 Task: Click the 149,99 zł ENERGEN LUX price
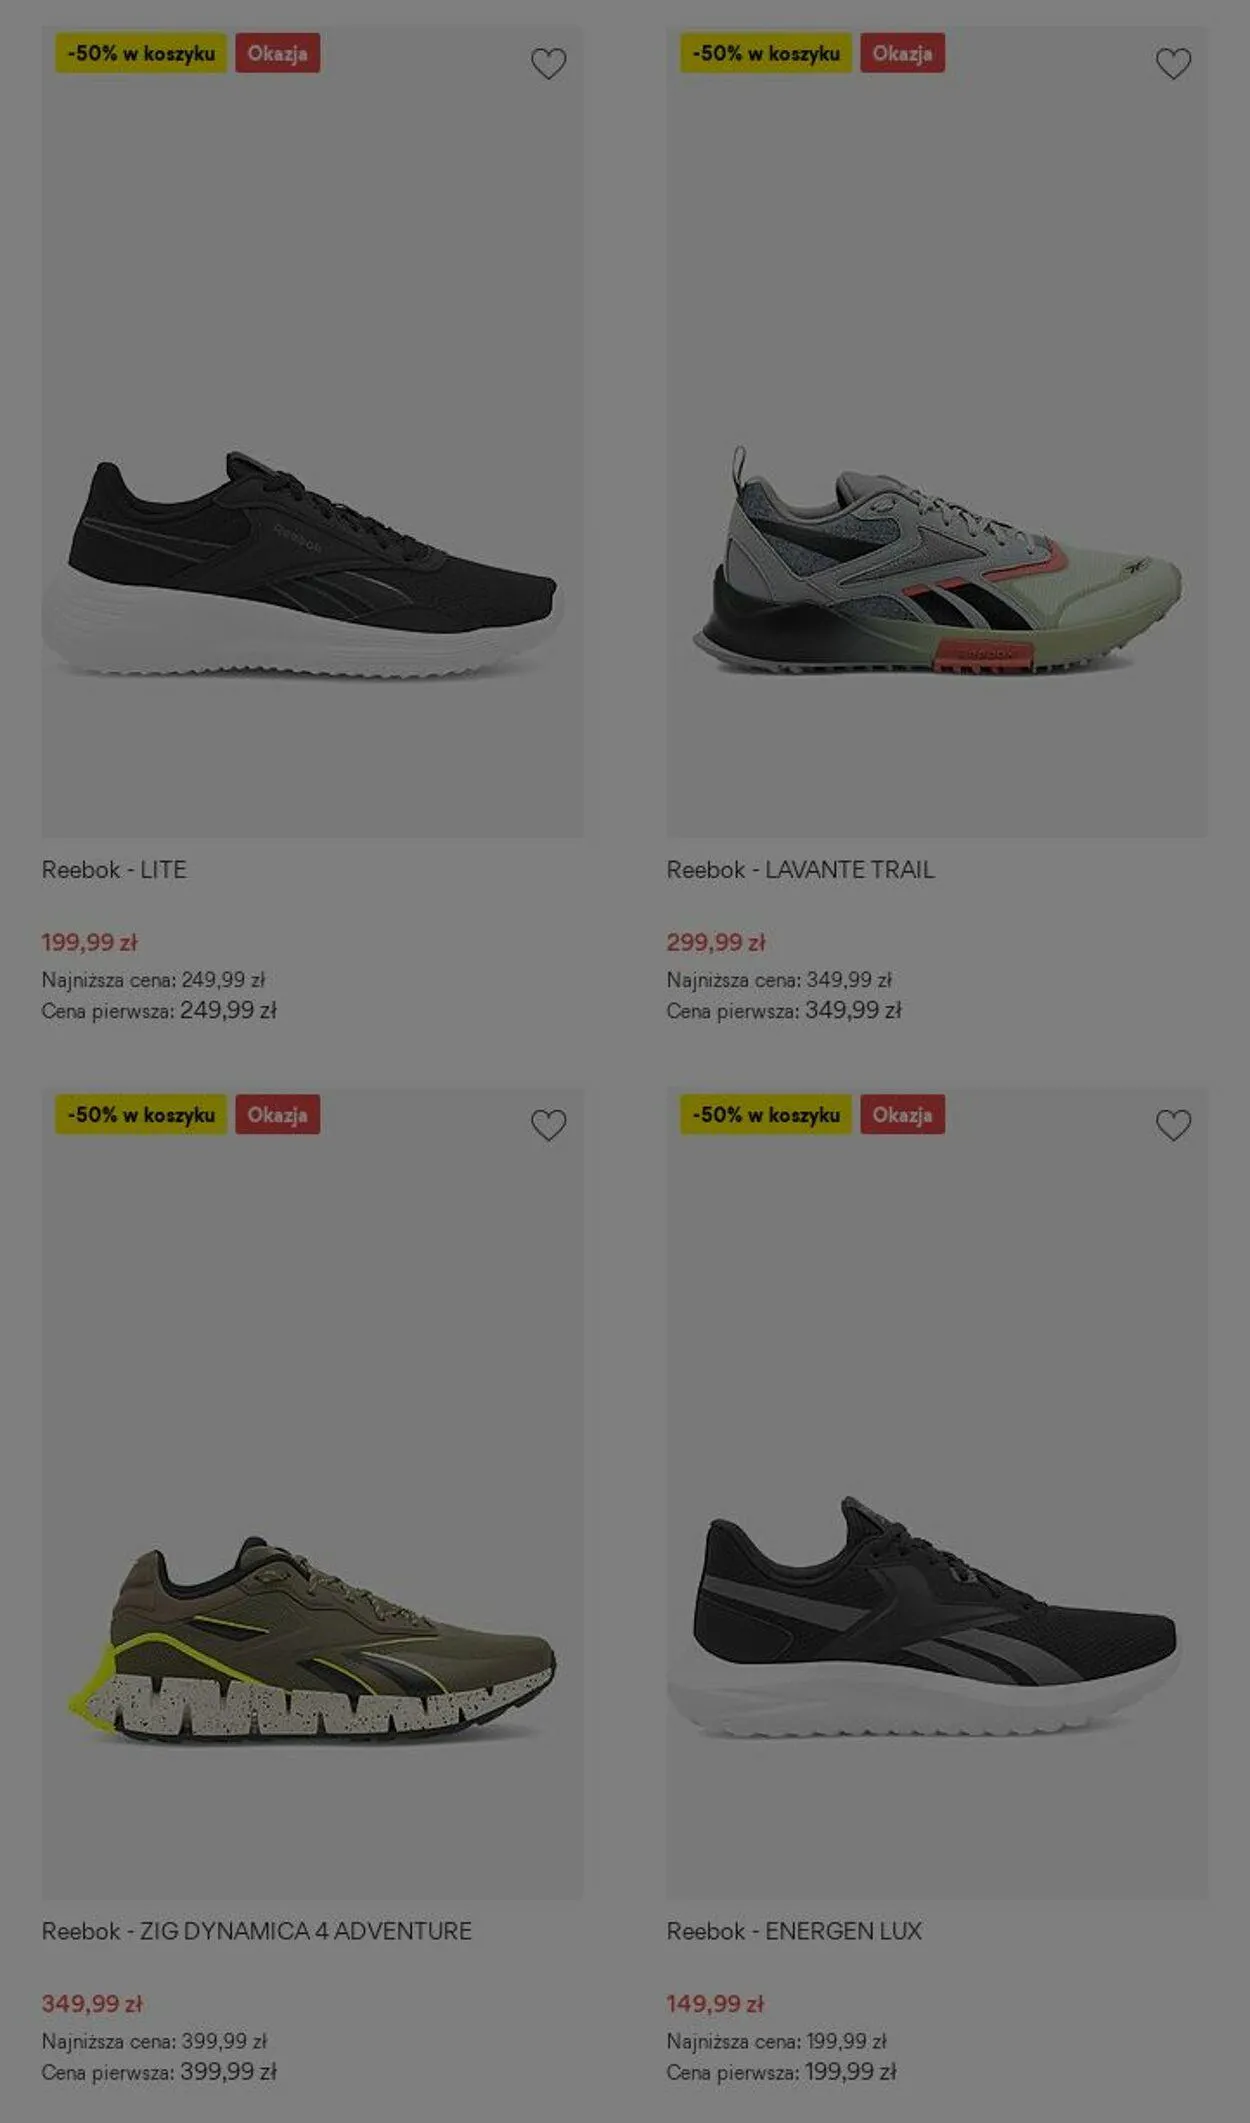(x=715, y=2003)
